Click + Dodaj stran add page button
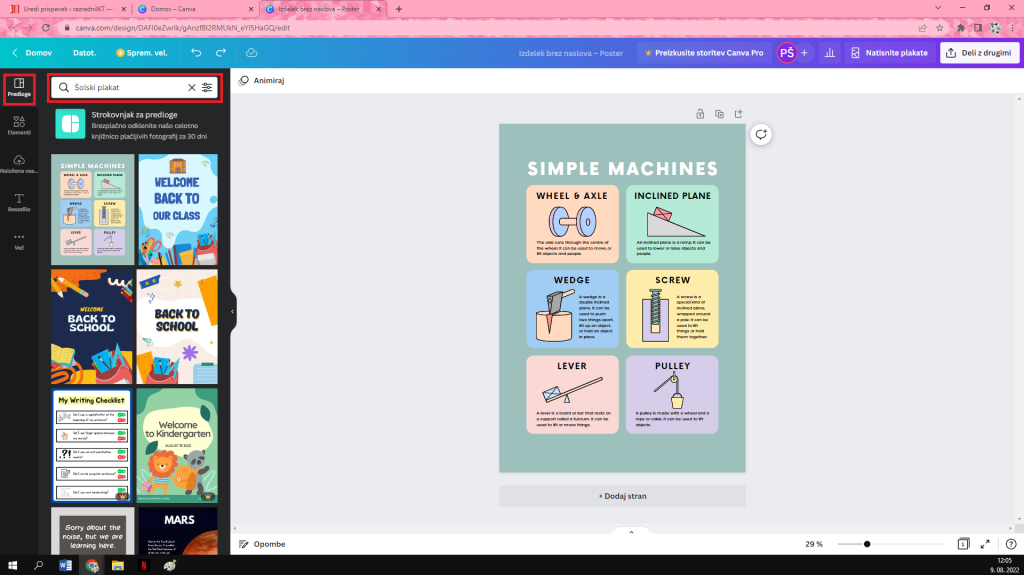 [x=622, y=496]
